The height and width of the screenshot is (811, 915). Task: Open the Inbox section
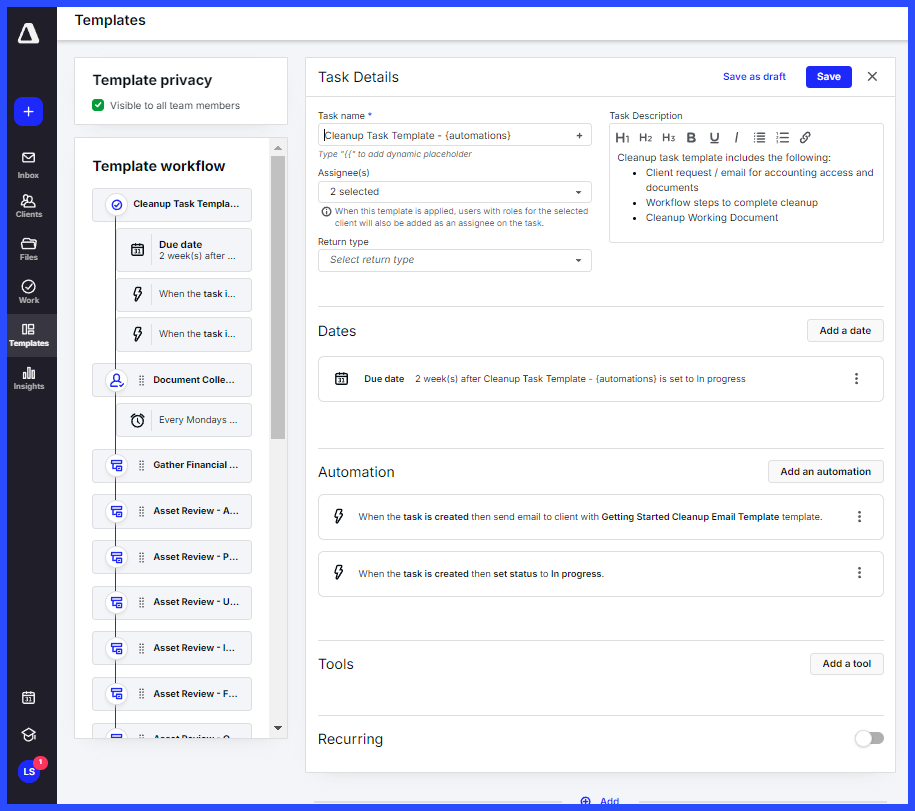pos(28,164)
